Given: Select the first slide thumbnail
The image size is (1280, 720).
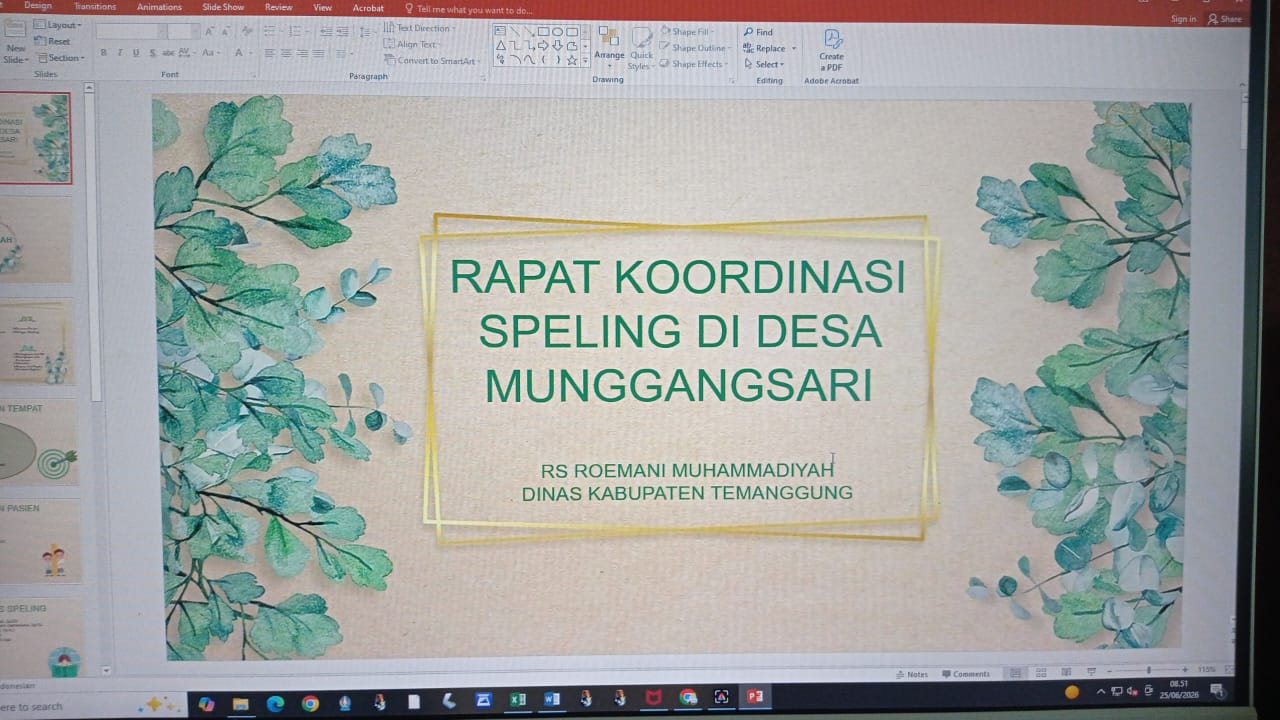Looking at the screenshot, I should coord(36,138).
